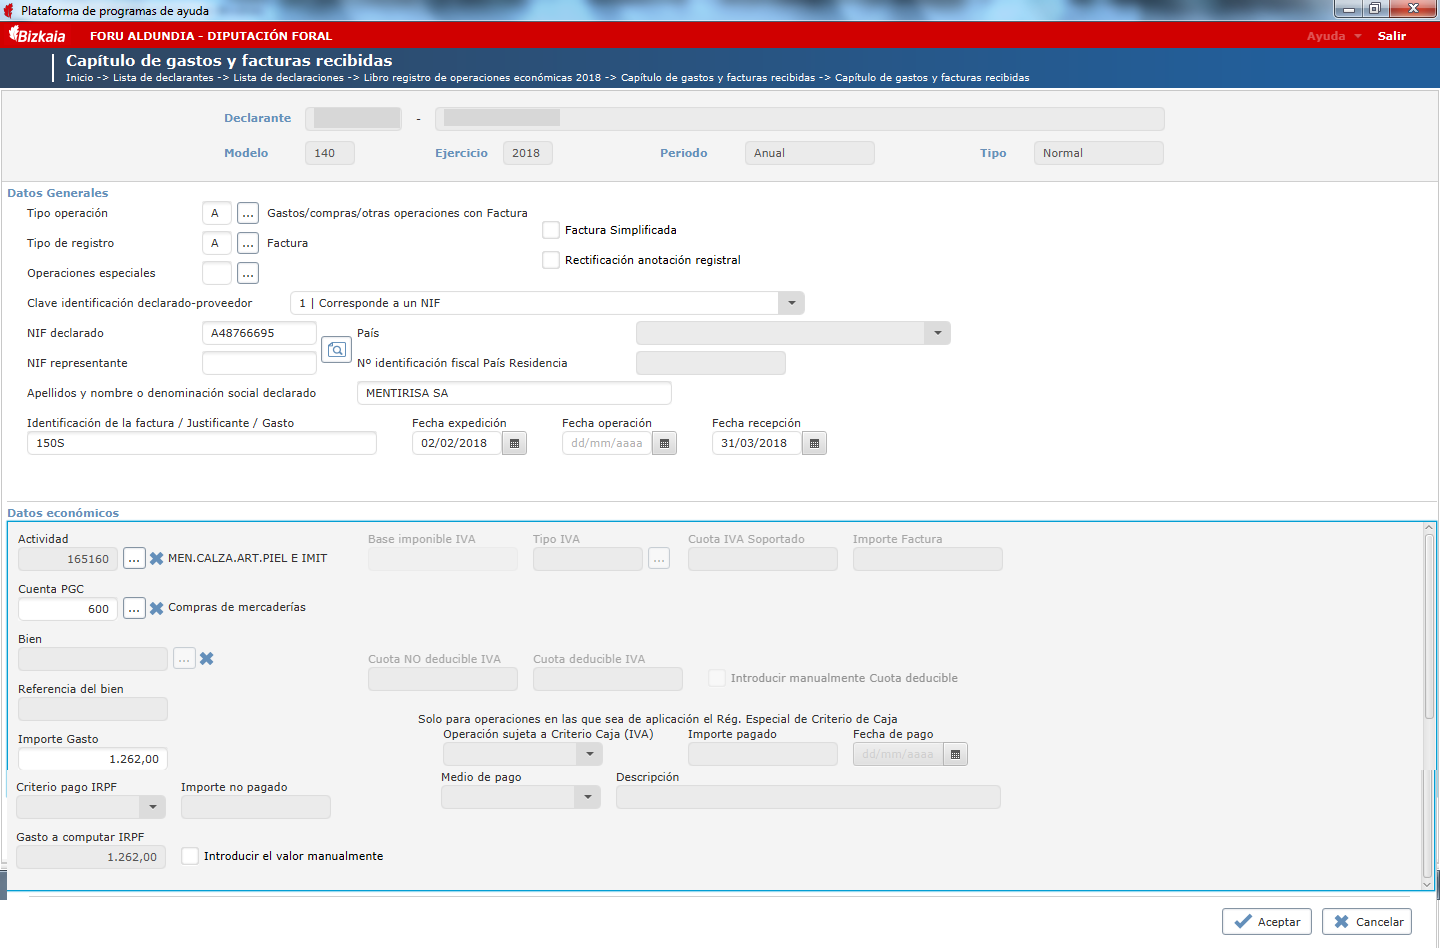Click the denominación social declarado field
Screen dimensions: 1444x948
(x=514, y=393)
